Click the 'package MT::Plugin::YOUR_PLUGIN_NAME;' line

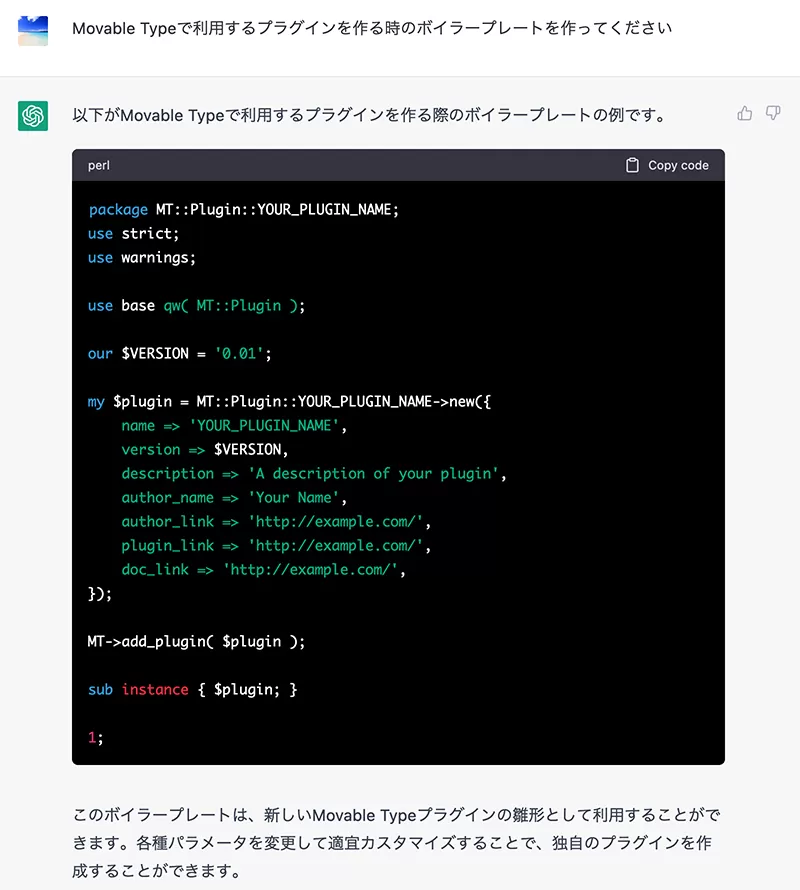click(244, 210)
